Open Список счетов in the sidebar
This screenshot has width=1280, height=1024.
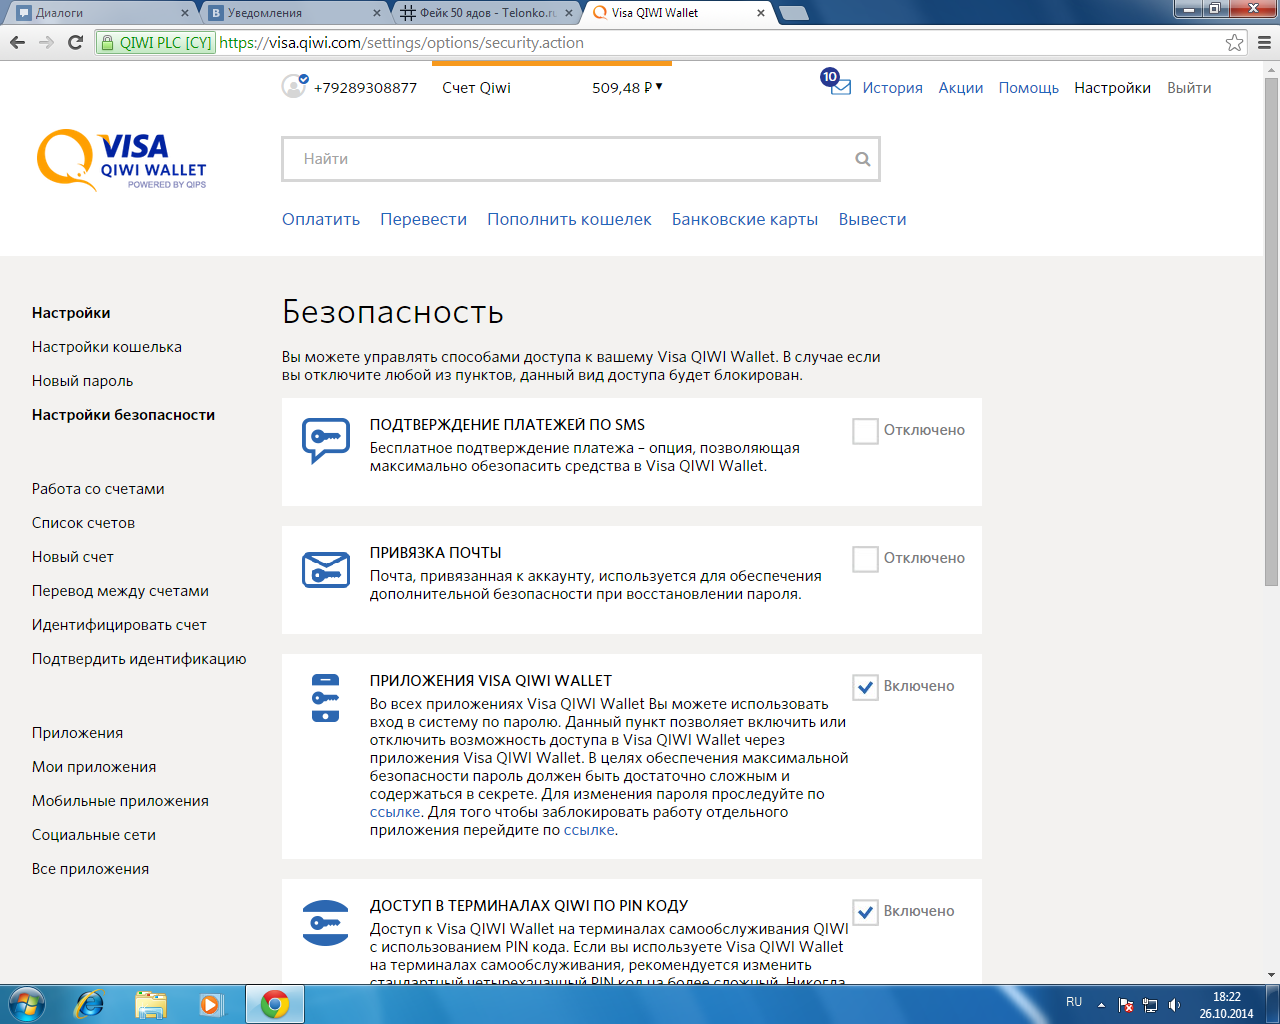[x=83, y=523]
